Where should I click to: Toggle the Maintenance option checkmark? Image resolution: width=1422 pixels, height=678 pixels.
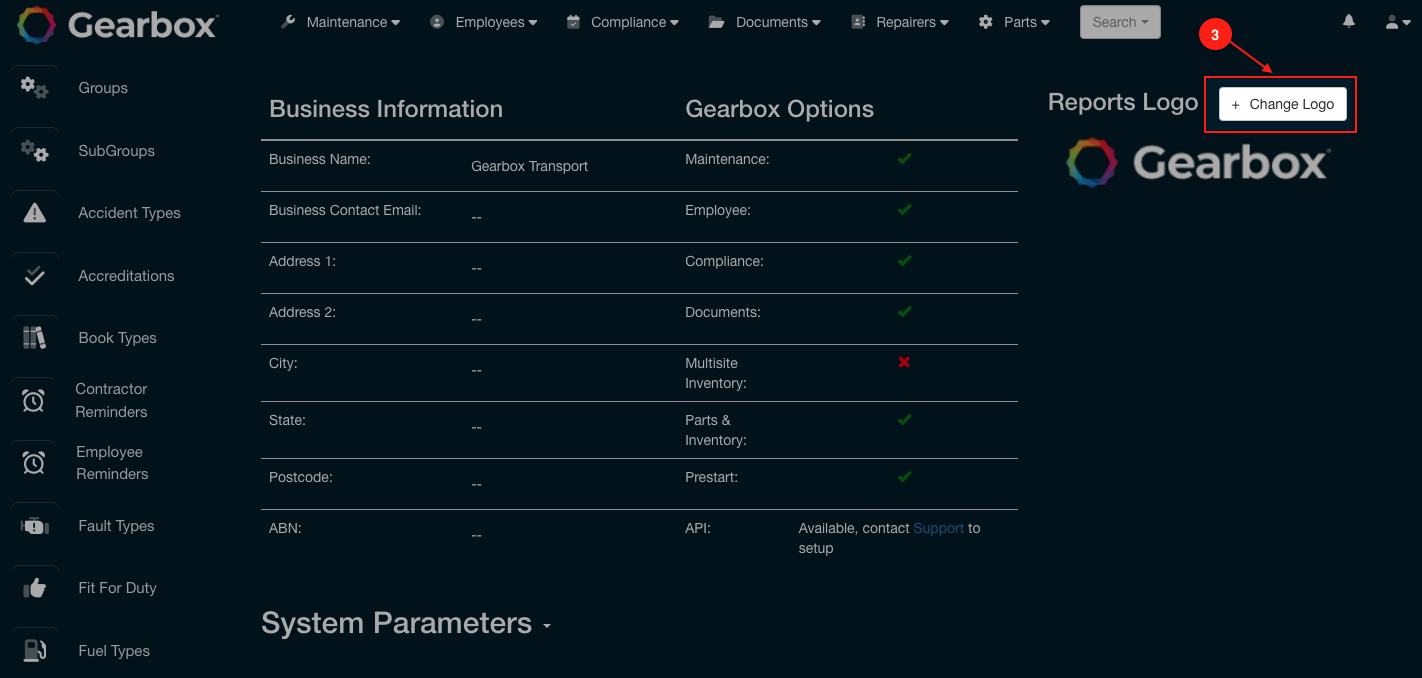(x=904, y=158)
